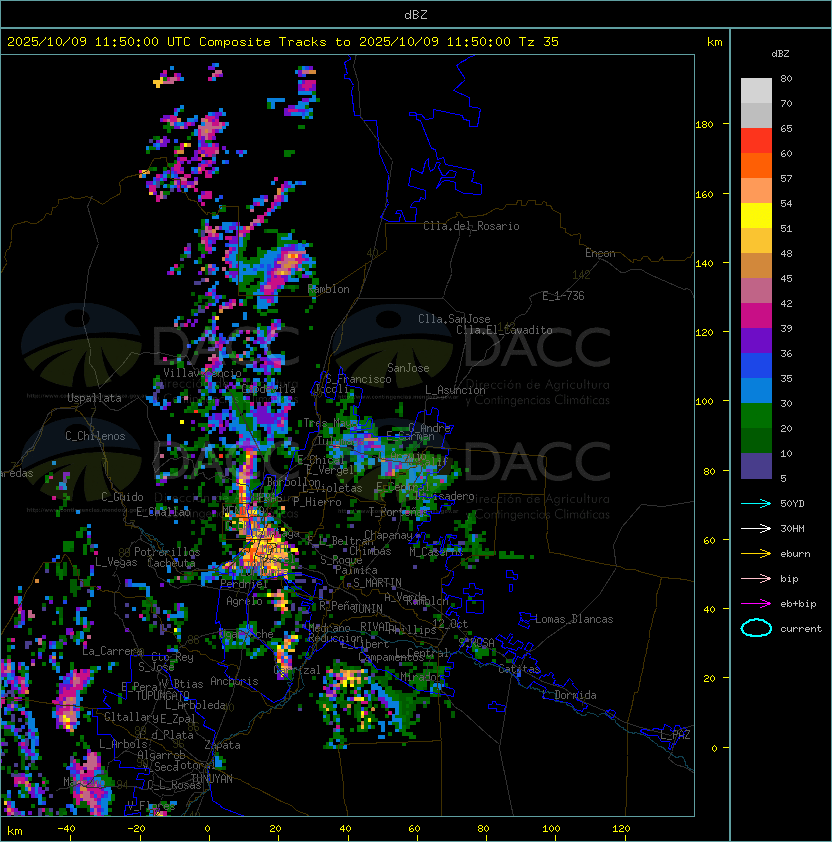Click the 'TUNUYAN' place label
This screenshot has height=842, width=832.
(x=212, y=779)
